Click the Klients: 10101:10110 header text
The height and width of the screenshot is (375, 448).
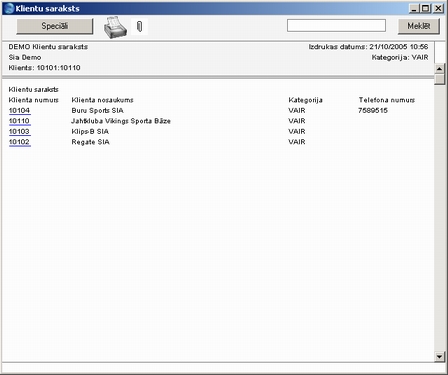[x=44, y=68]
